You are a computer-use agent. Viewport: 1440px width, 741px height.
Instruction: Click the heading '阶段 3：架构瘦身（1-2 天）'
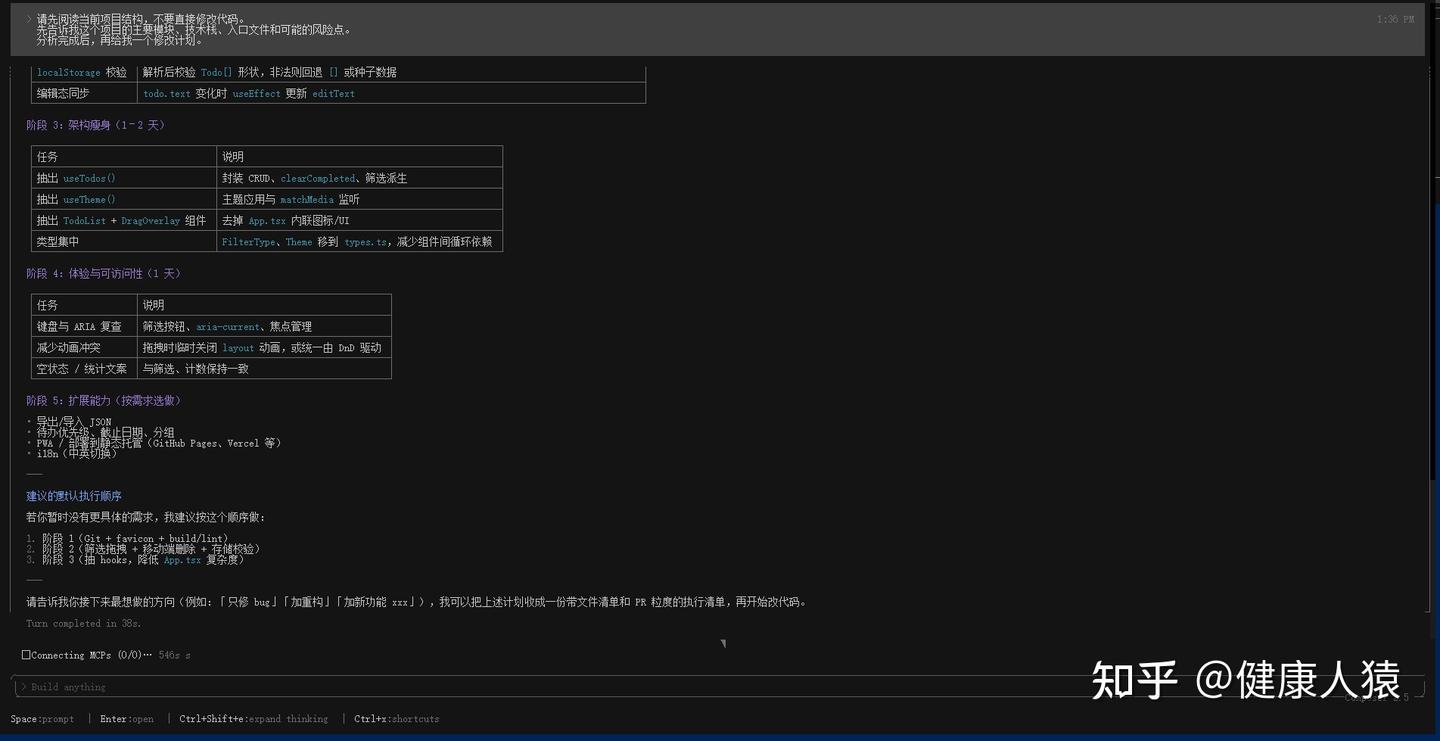point(95,125)
